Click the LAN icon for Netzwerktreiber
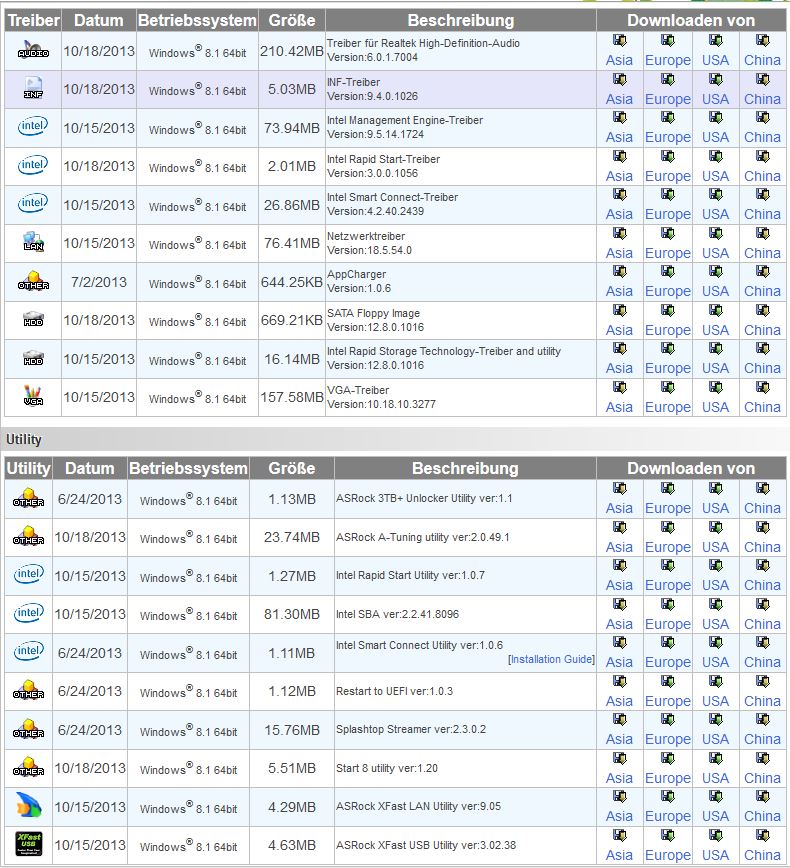The image size is (790, 868). point(32,243)
